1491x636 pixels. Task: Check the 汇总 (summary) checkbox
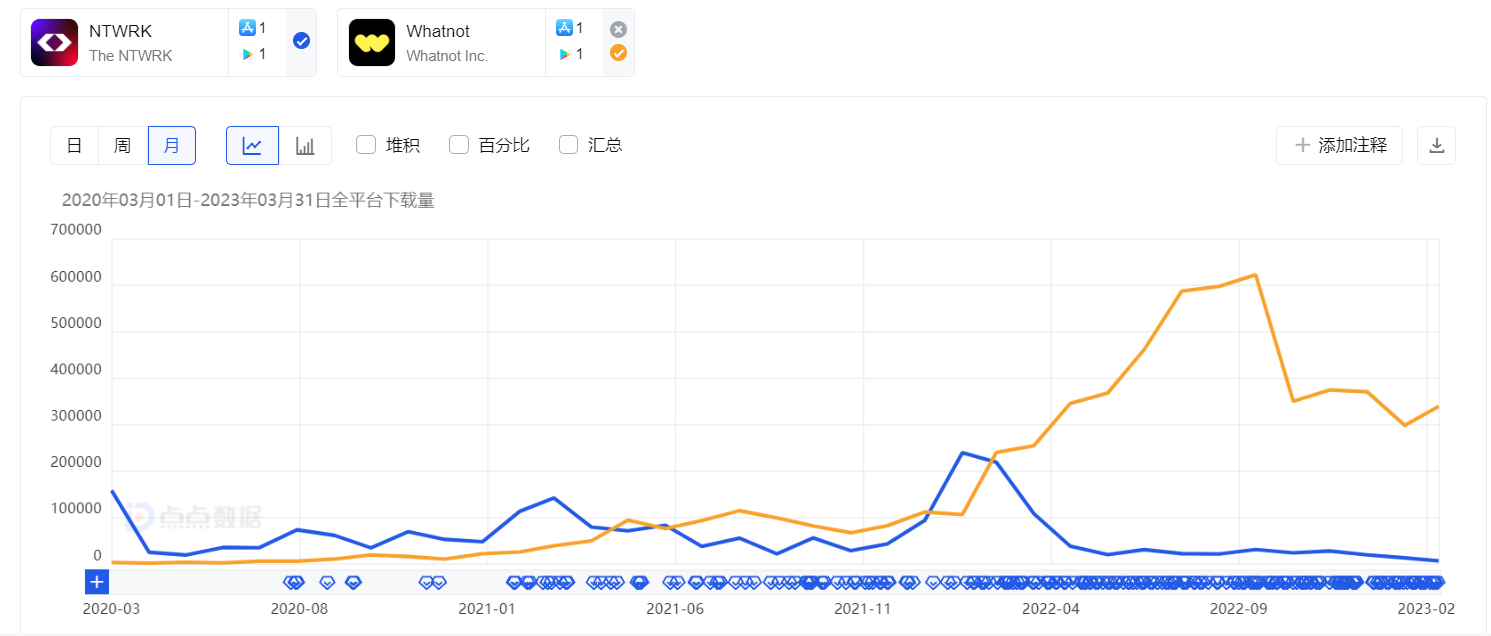click(569, 144)
